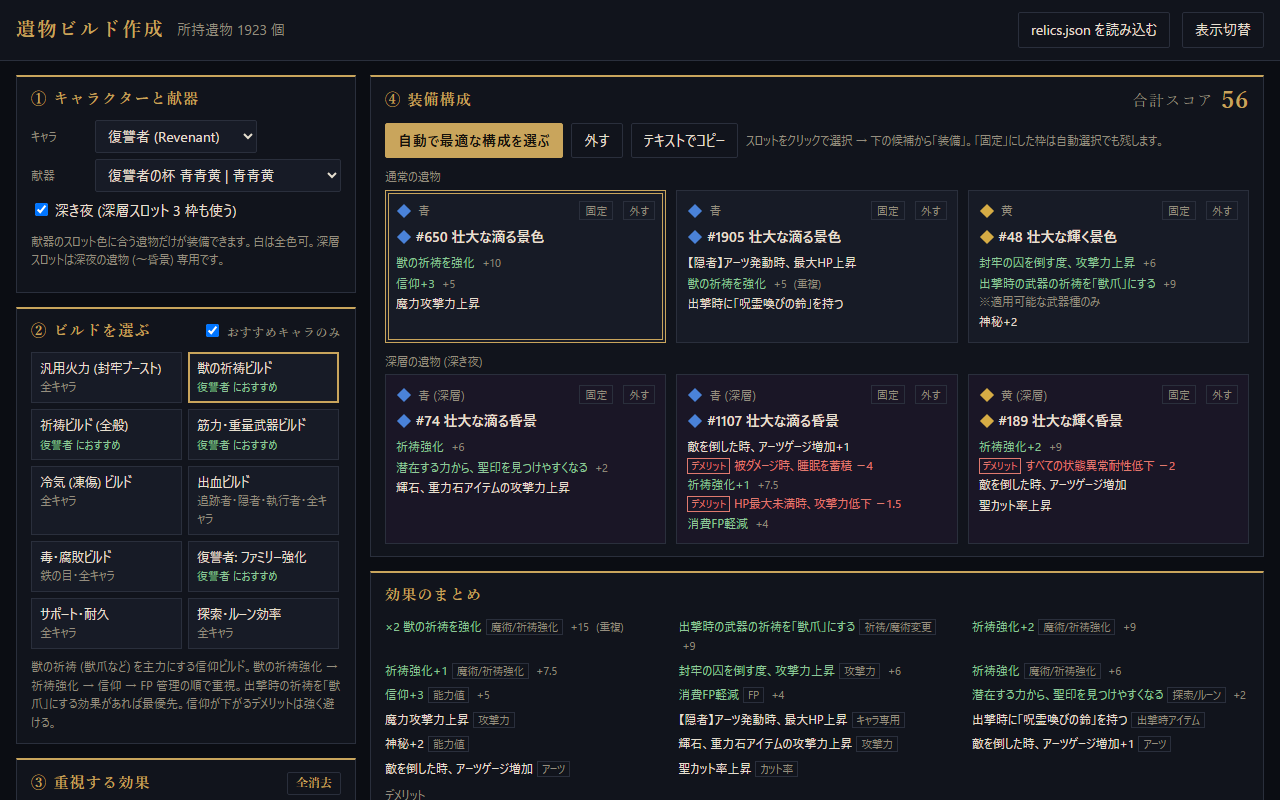Select 獣の祈祷ビルド build
Image resolution: width=1280 pixels, height=800 pixels.
(x=263, y=377)
